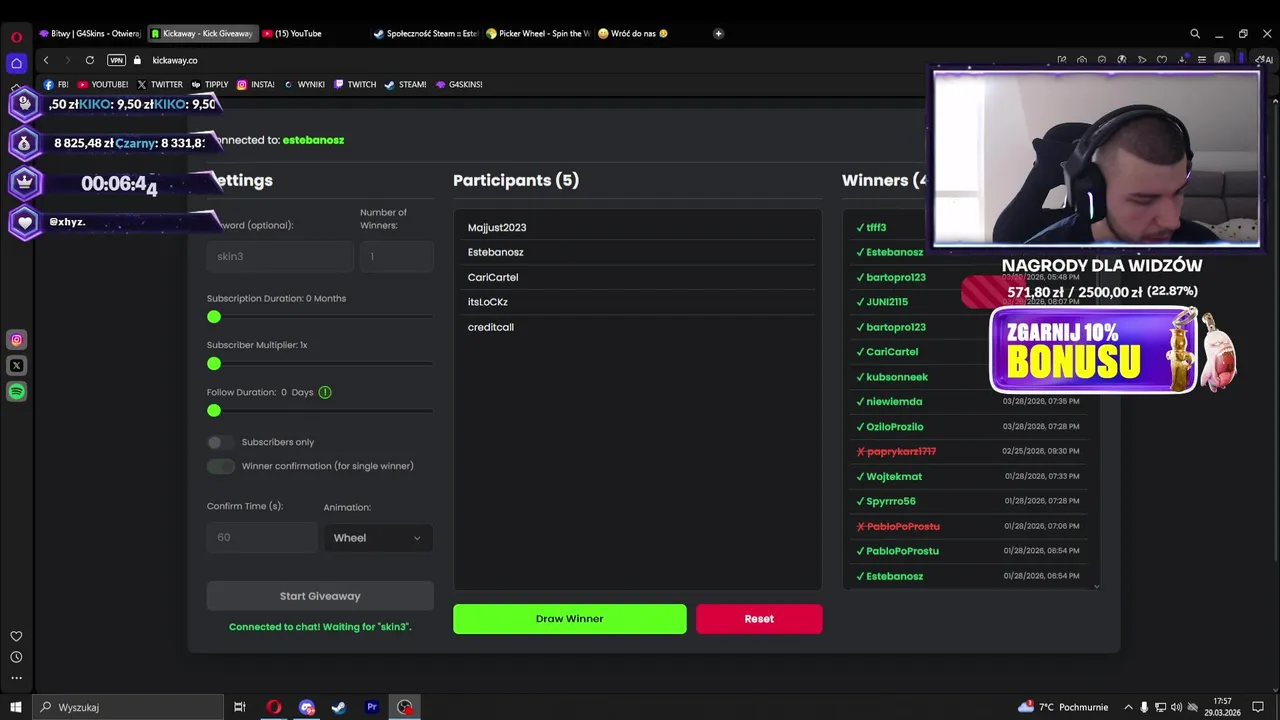This screenshot has height=720, width=1280.
Task: Click ZGARNIJ 10% BONUSU banner
Action: click(x=1094, y=350)
